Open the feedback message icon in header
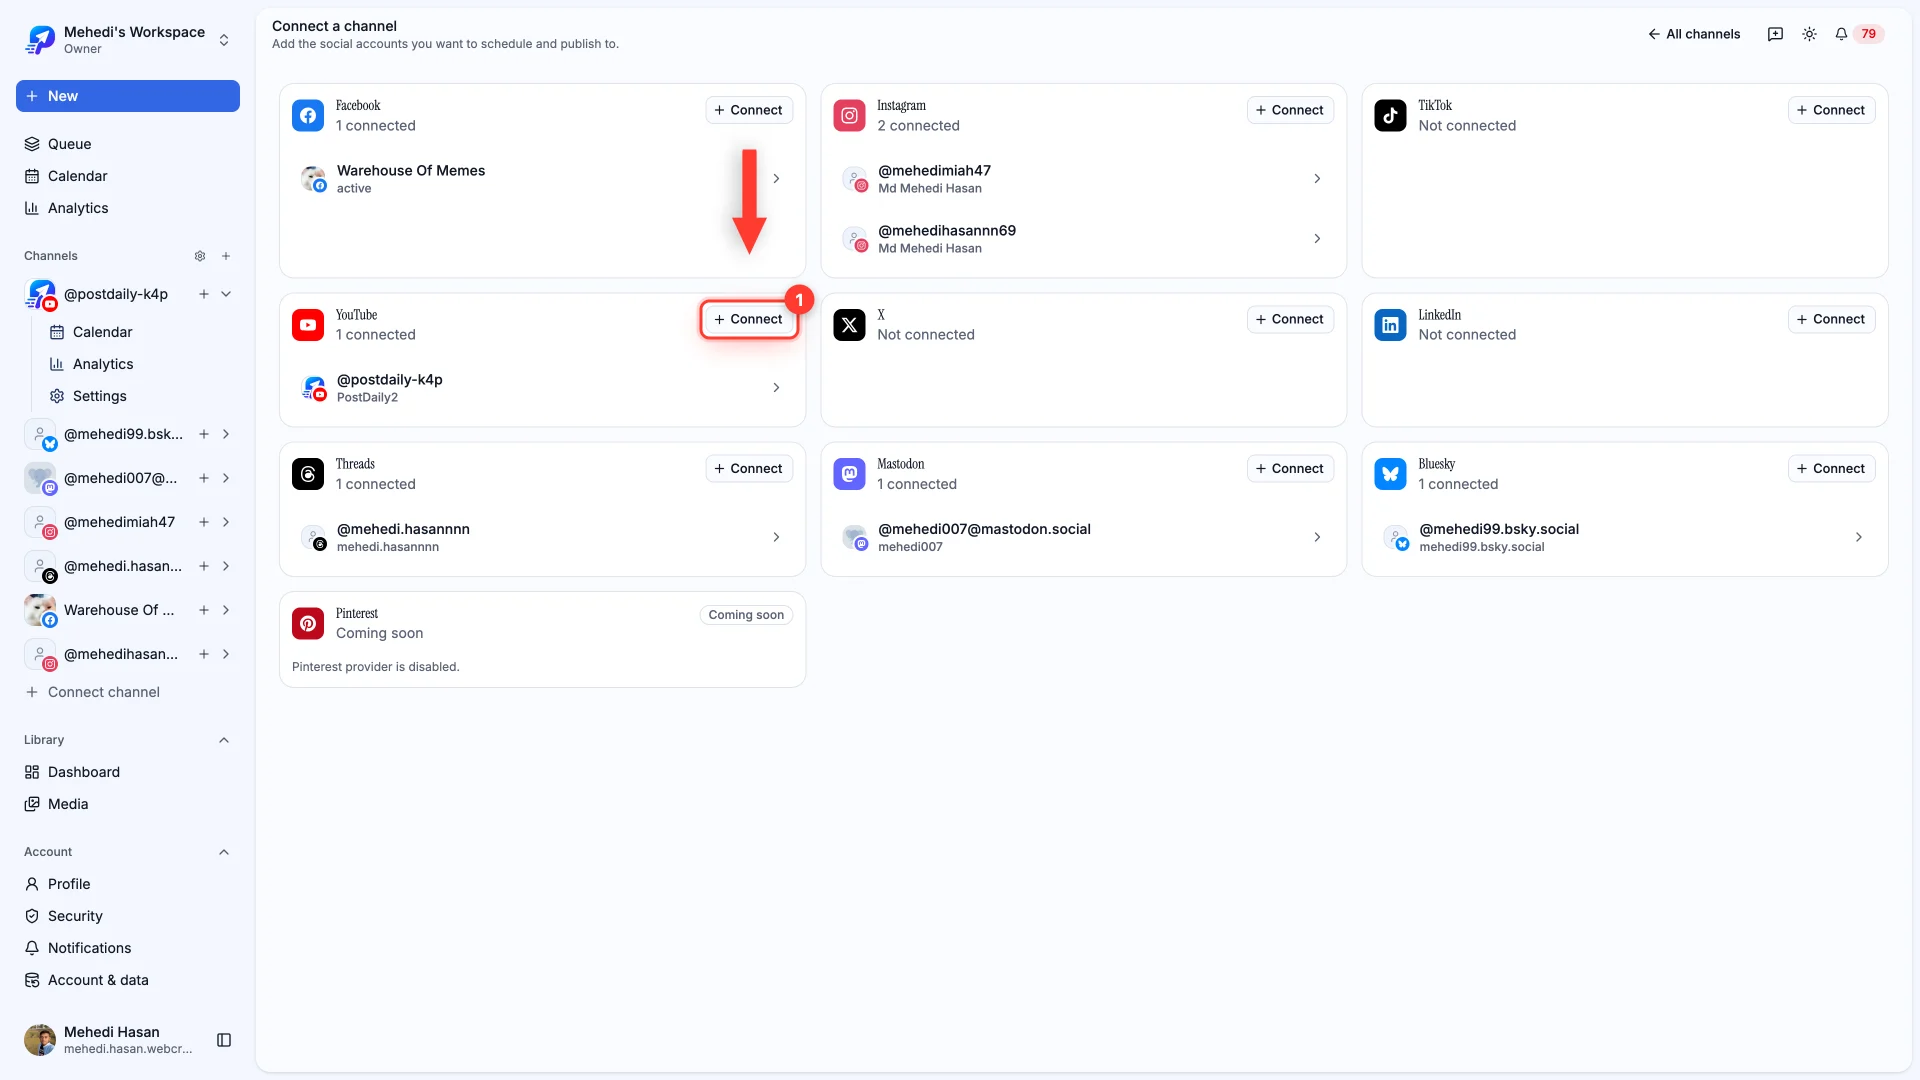Image resolution: width=1920 pixels, height=1080 pixels. coord(1775,34)
